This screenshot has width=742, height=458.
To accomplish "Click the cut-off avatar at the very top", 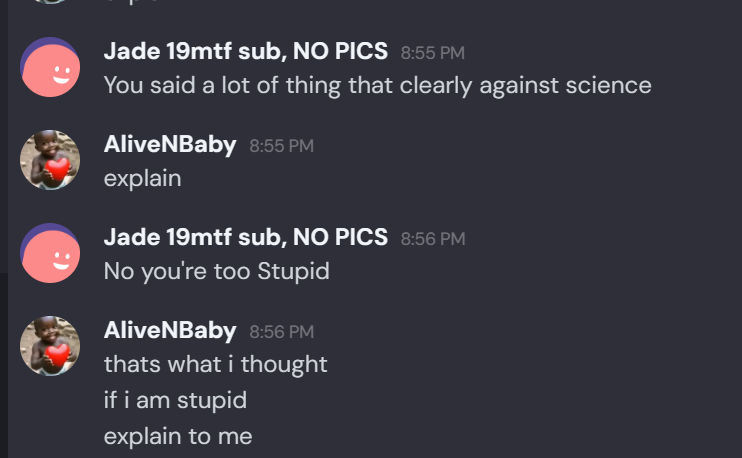I will pyautogui.click(x=50, y=3).
